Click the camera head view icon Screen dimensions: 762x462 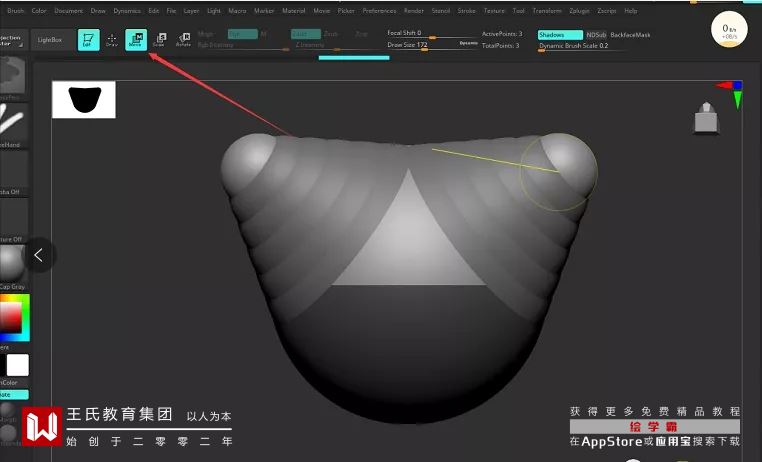[x=706, y=117]
